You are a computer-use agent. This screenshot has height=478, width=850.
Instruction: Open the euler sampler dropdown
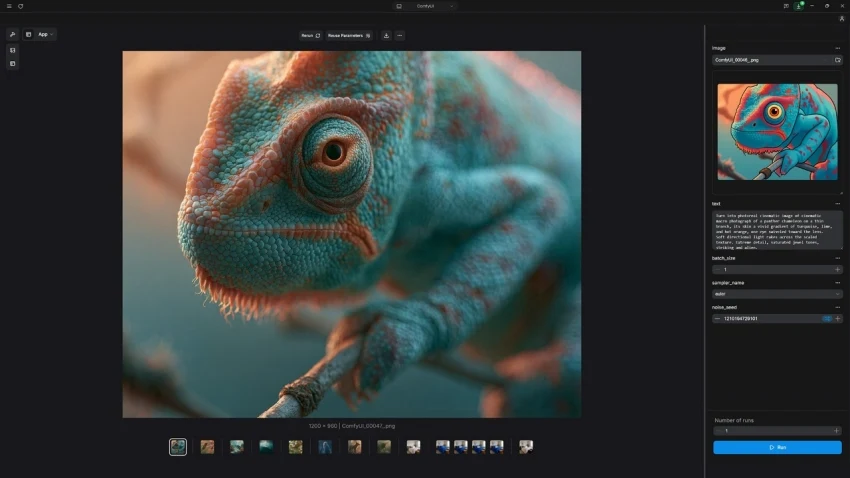pyautogui.click(x=777, y=294)
